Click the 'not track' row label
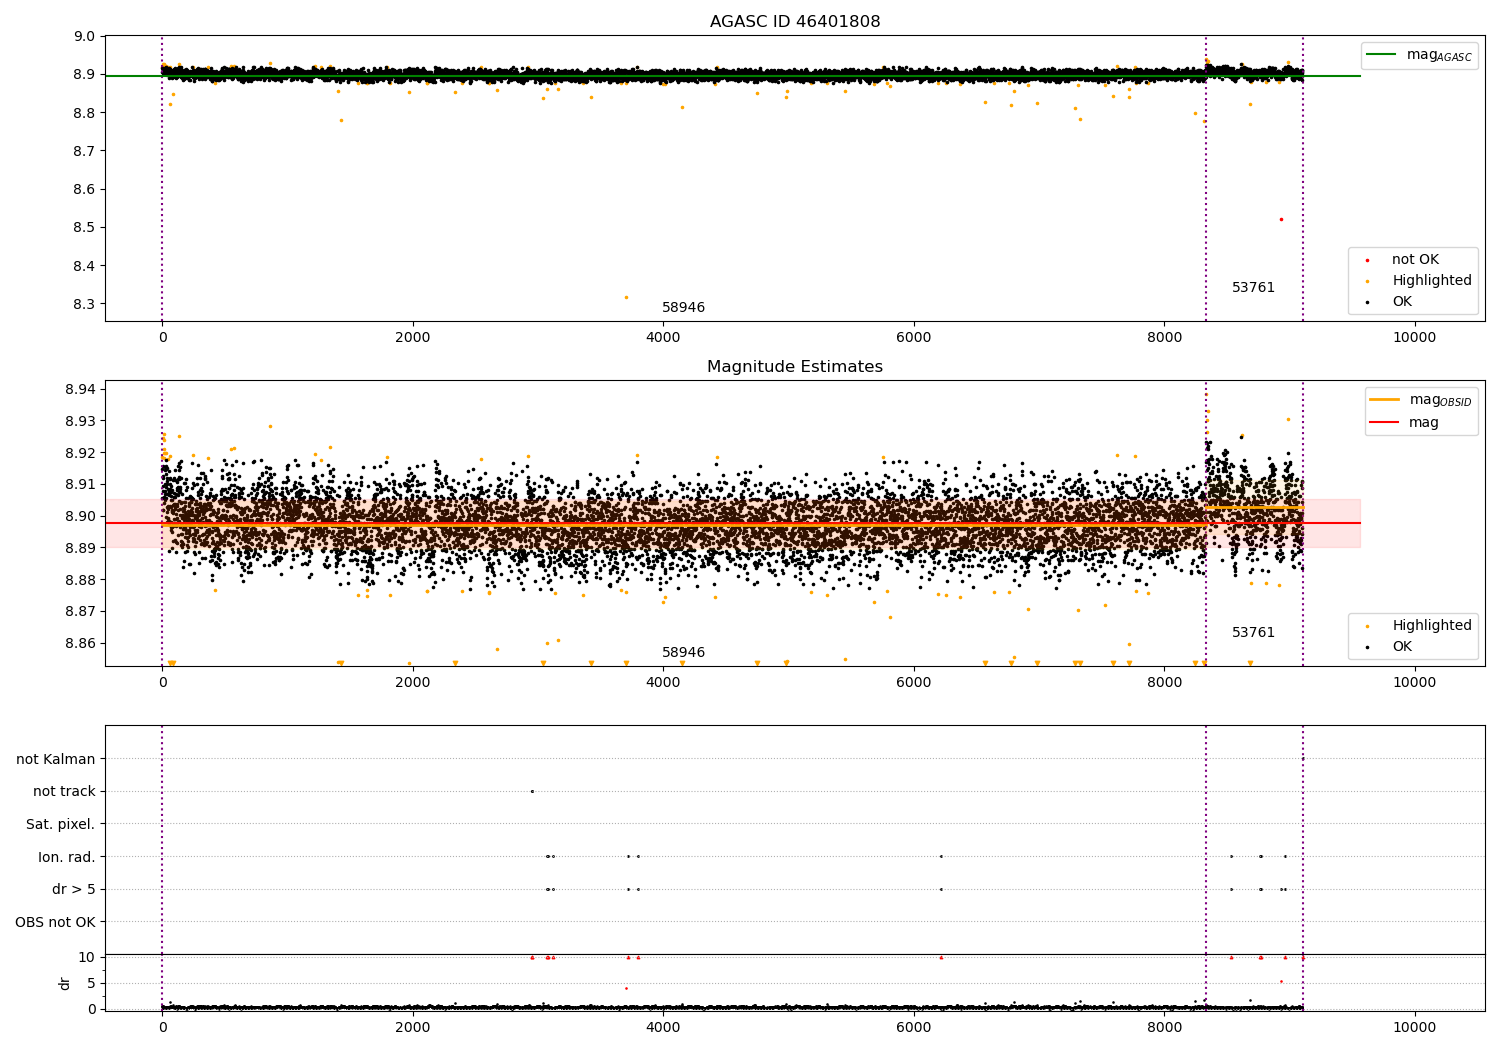The image size is (1500, 1050). click(x=64, y=792)
